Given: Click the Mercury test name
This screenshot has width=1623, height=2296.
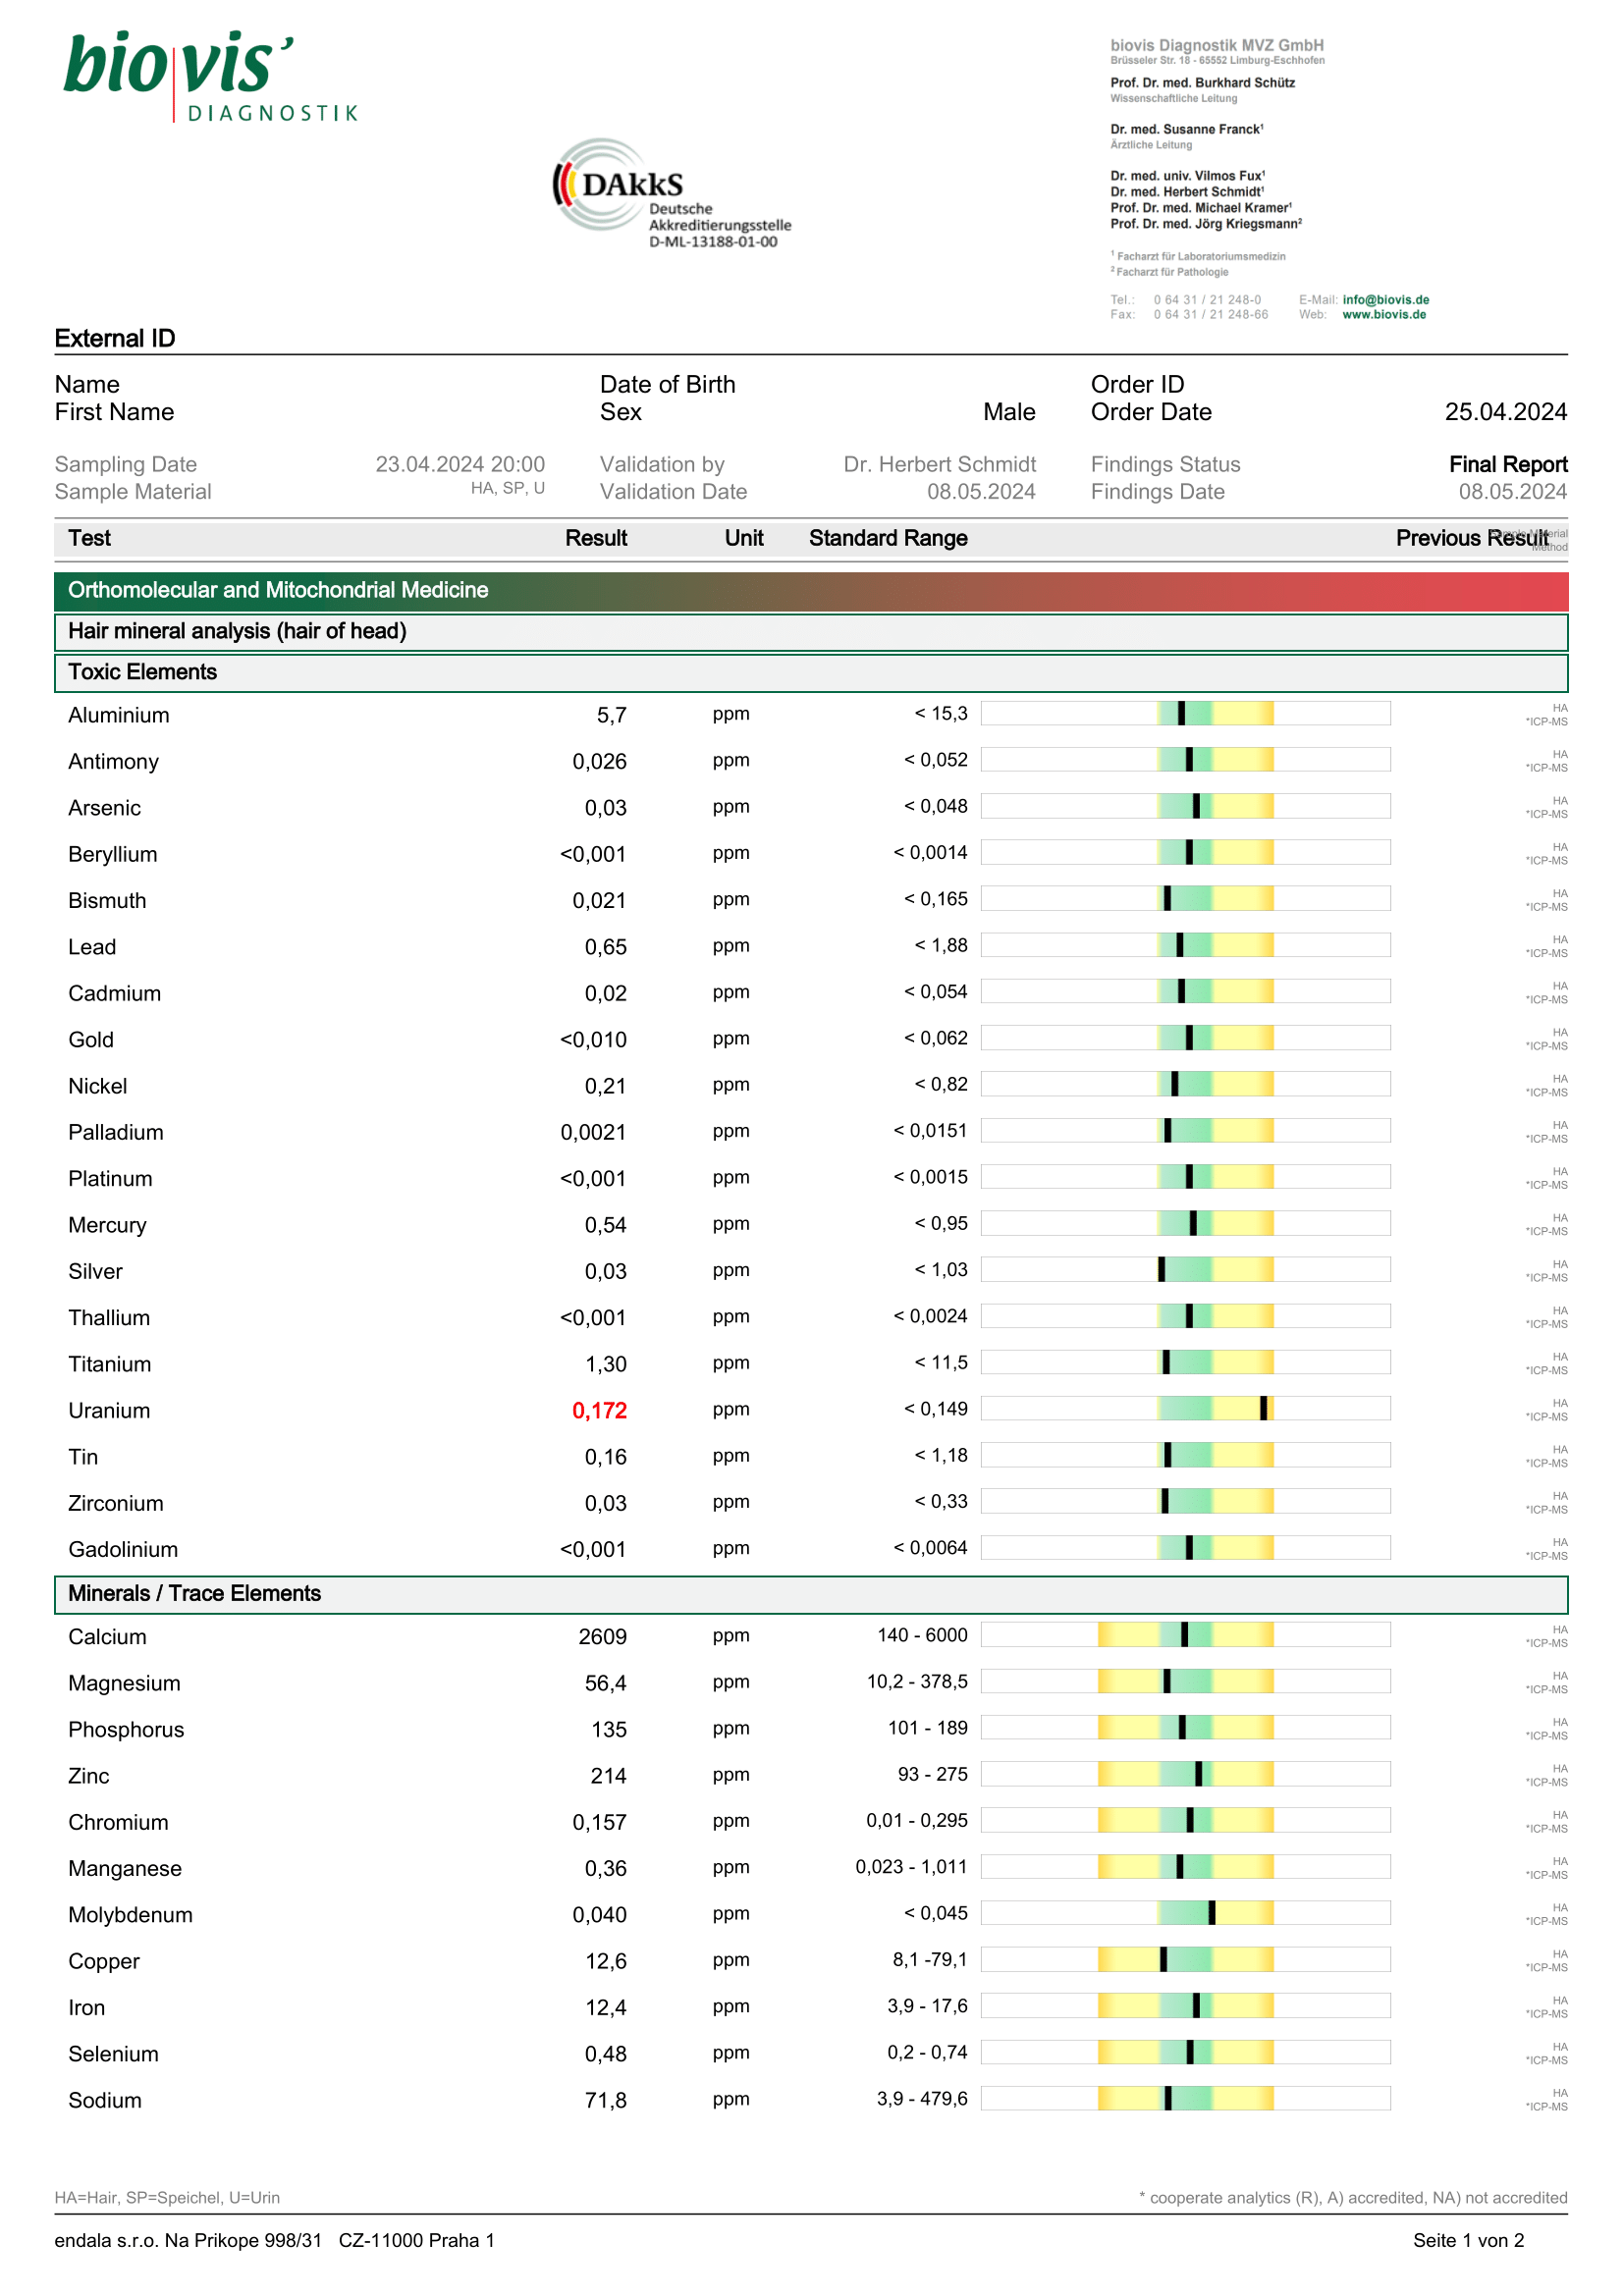Looking at the screenshot, I should (x=107, y=1226).
